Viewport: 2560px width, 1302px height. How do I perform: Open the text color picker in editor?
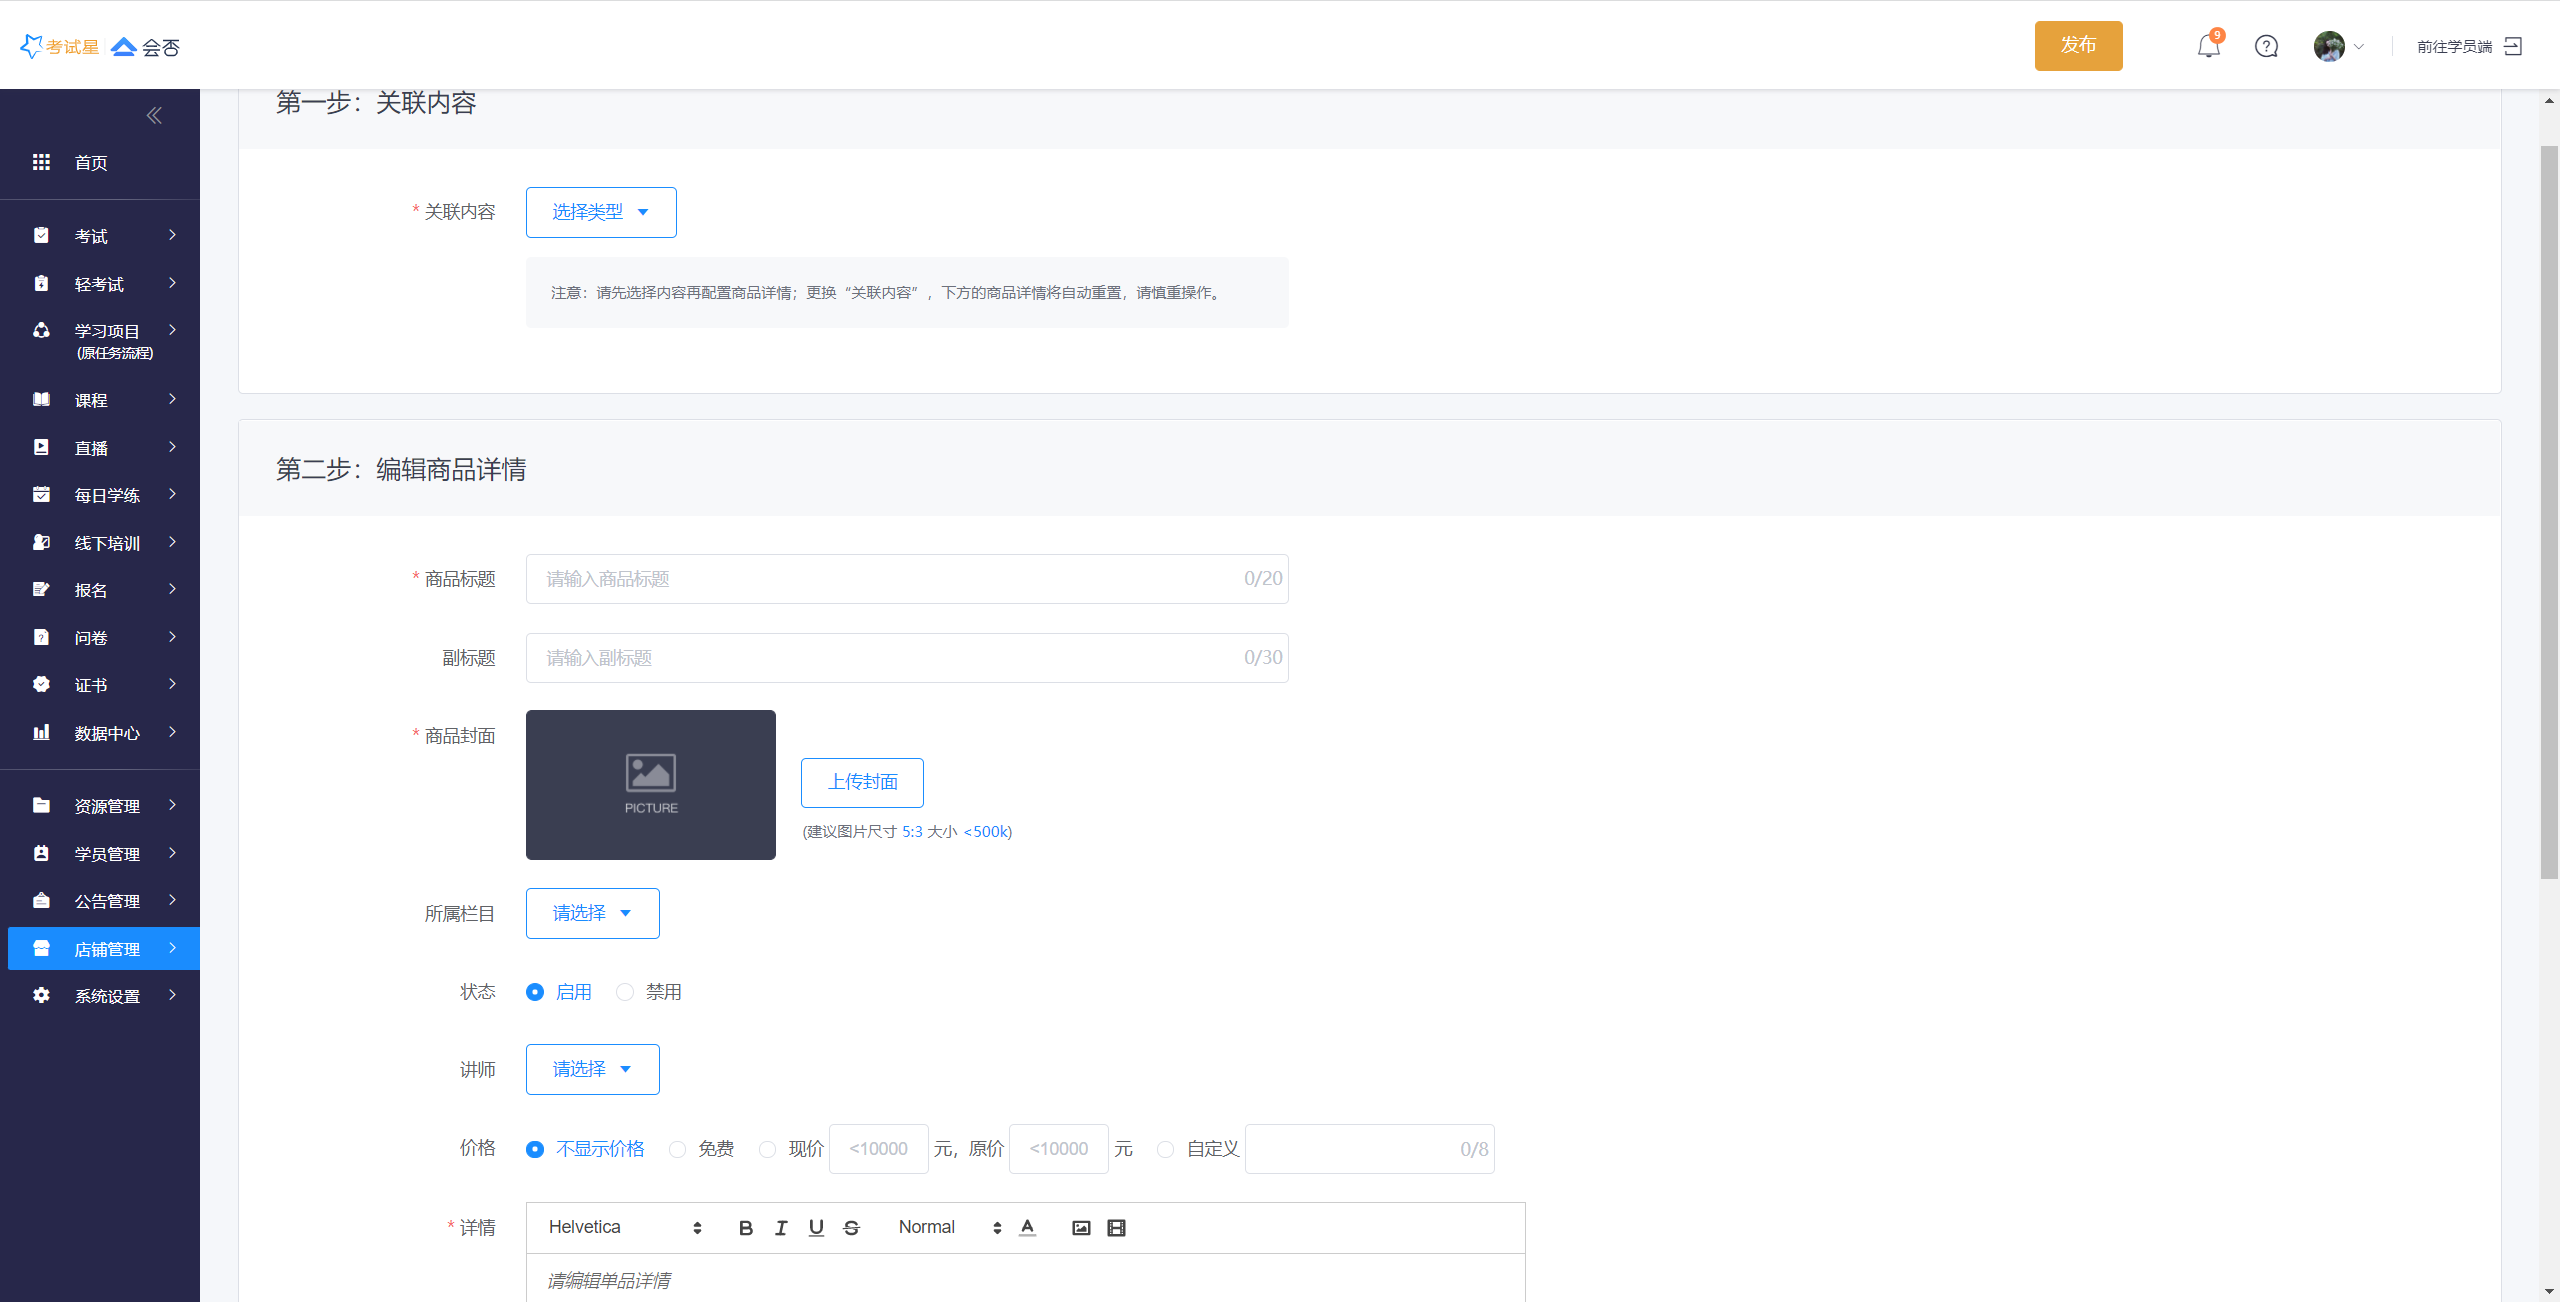point(1027,1228)
